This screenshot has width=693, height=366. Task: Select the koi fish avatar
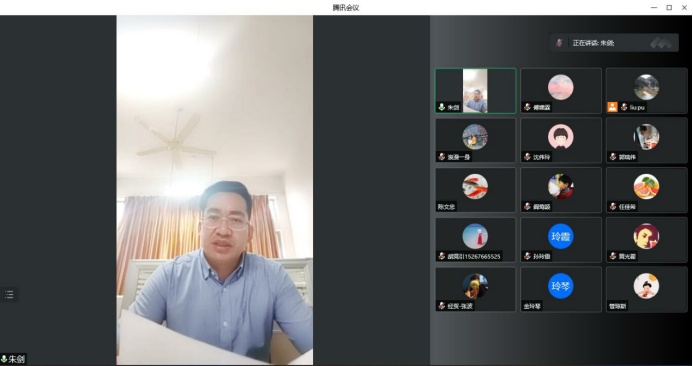475,186
